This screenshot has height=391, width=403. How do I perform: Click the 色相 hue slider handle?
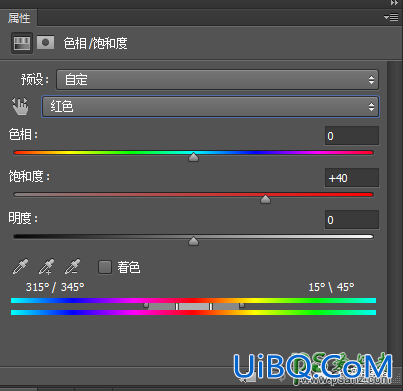click(193, 157)
